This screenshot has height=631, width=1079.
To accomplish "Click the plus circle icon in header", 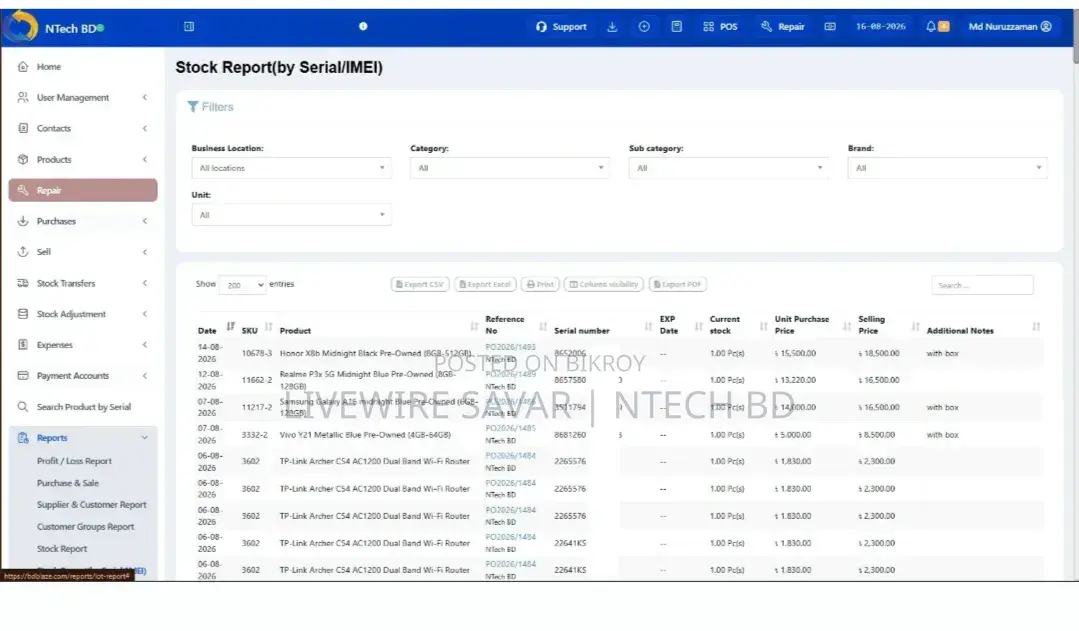I will point(644,27).
